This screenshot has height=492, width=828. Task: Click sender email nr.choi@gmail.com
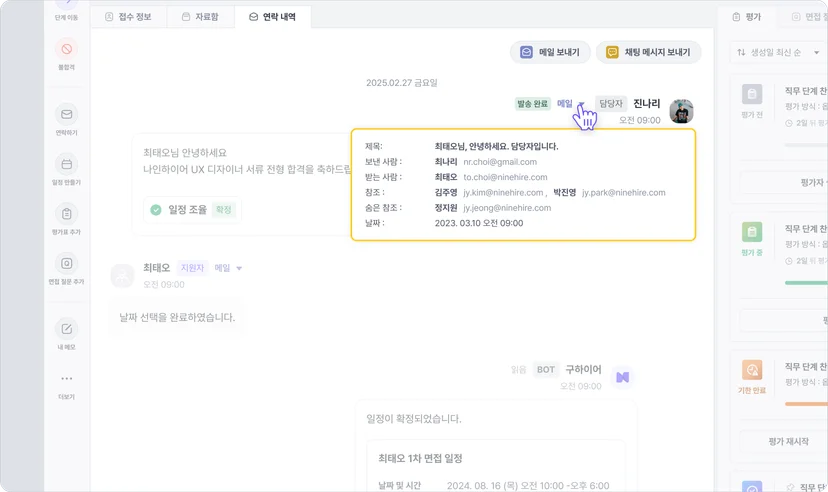click(x=500, y=162)
